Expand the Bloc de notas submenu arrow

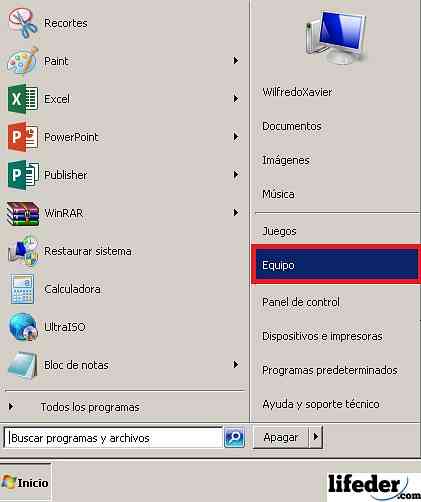click(x=236, y=365)
